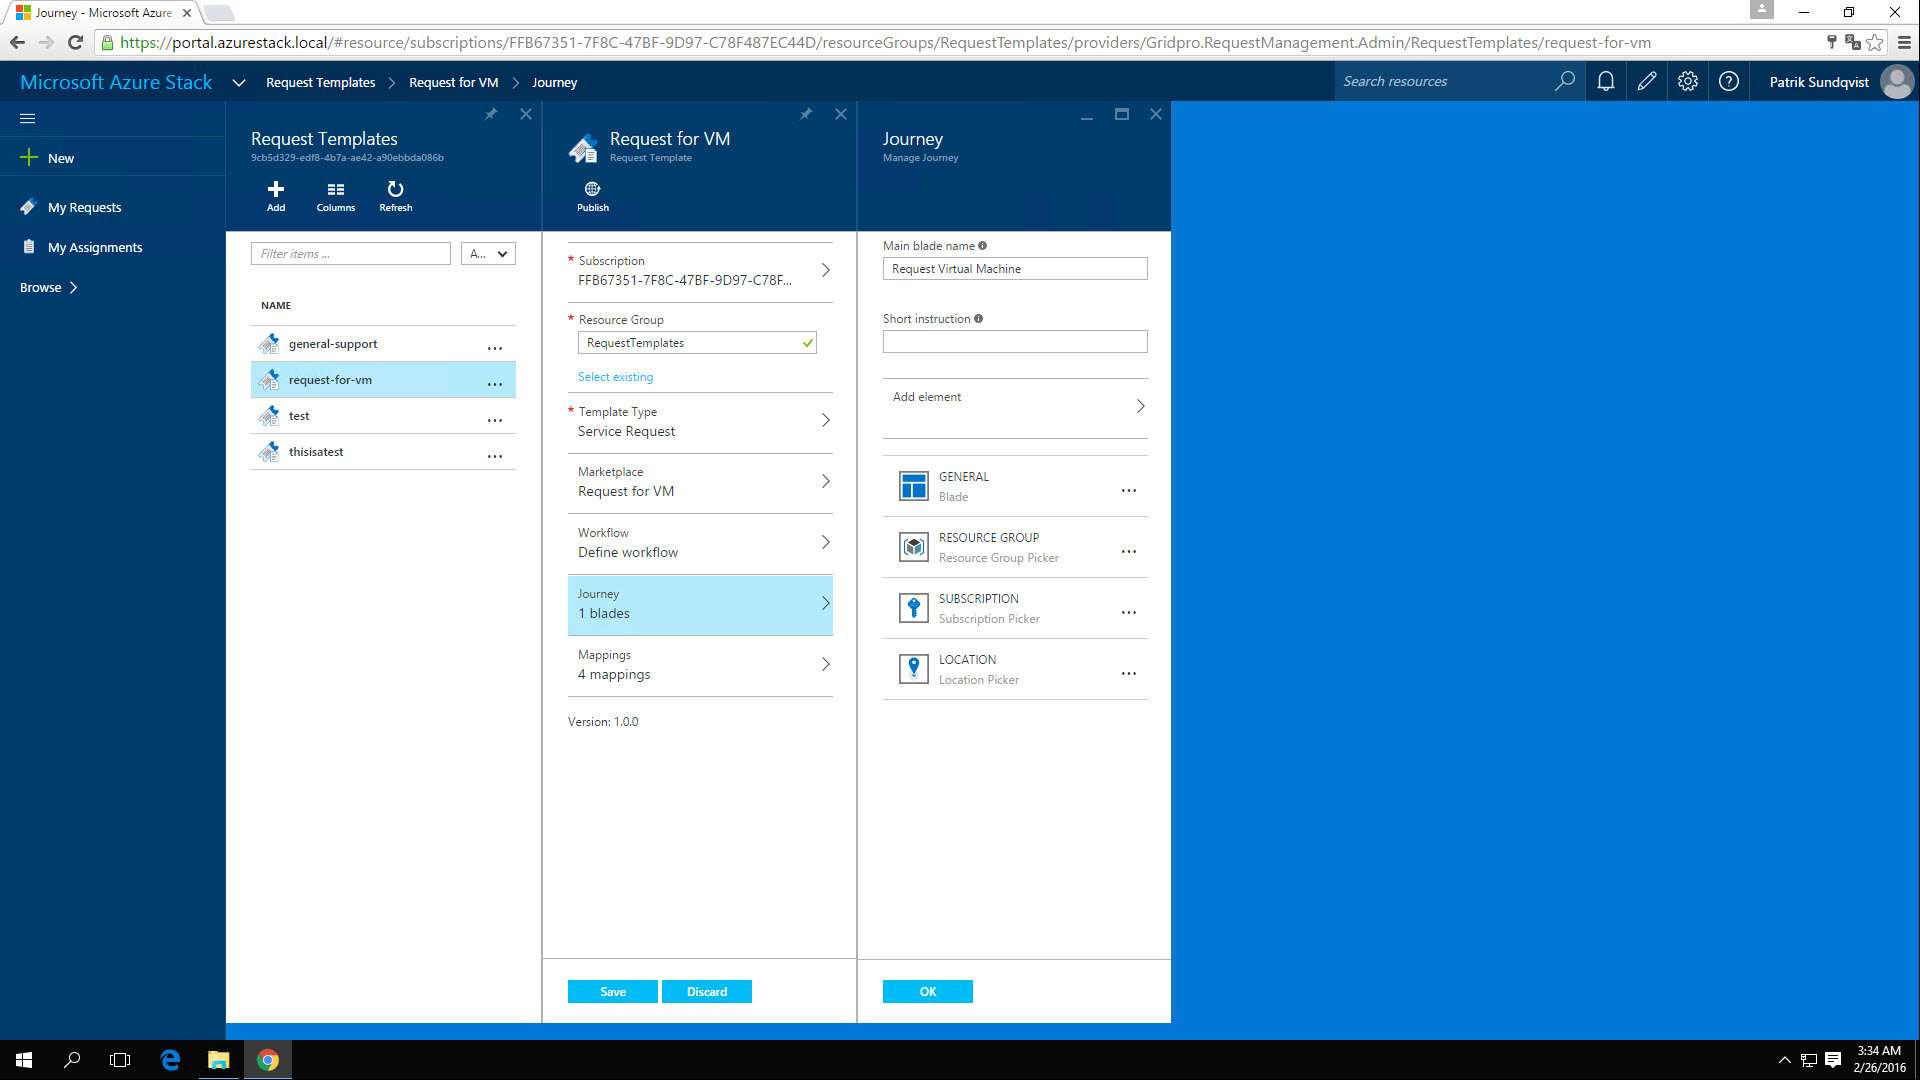Viewport: 1920px width, 1080px height.
Task: Publish the Request for VM template
Action: tap(593, 196)
